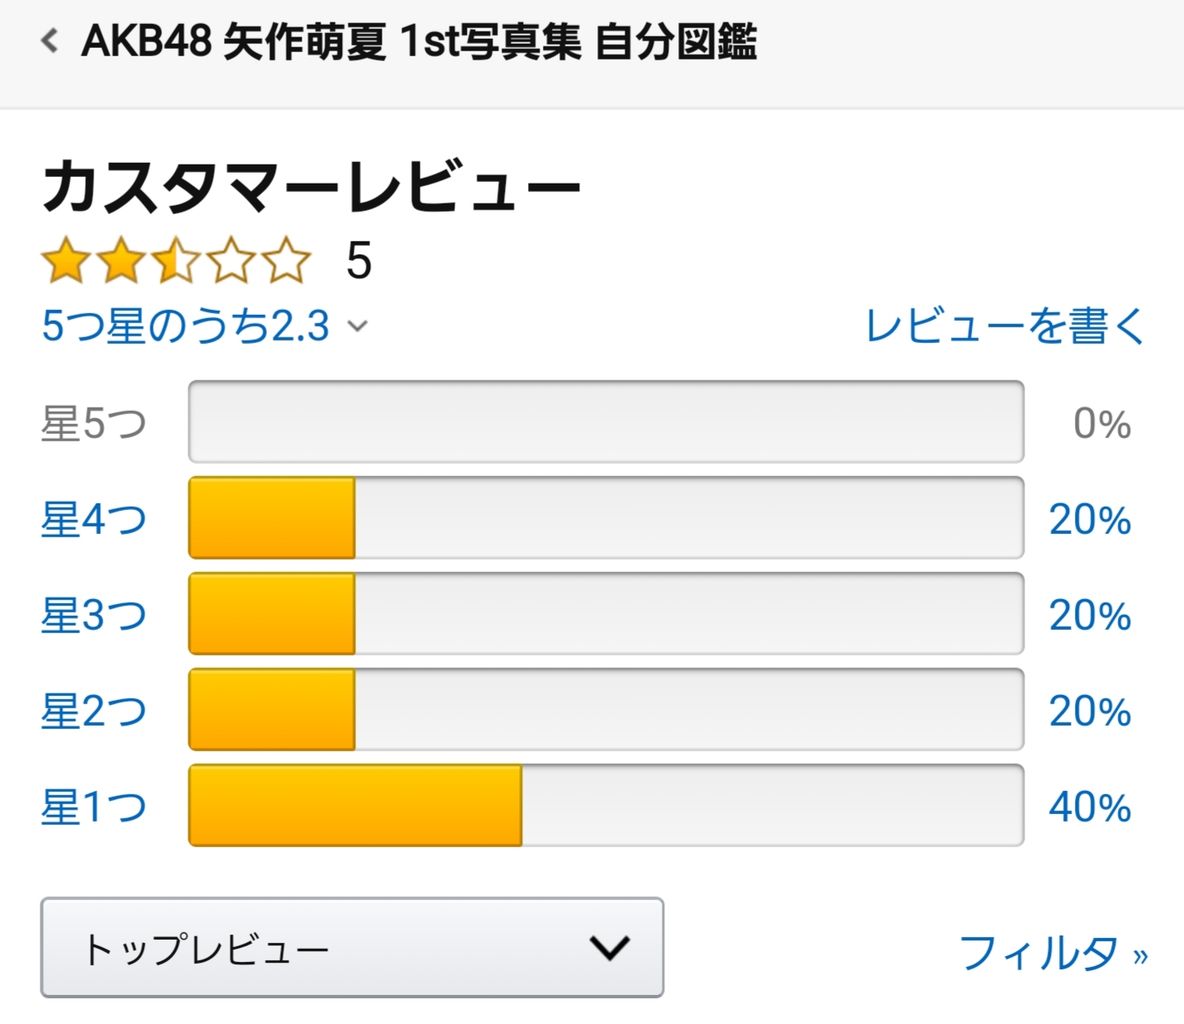Screen dimensions: 1184x1024
Task: Open the 5つ星のうち2.3 rating link
Action: (186, 325)
